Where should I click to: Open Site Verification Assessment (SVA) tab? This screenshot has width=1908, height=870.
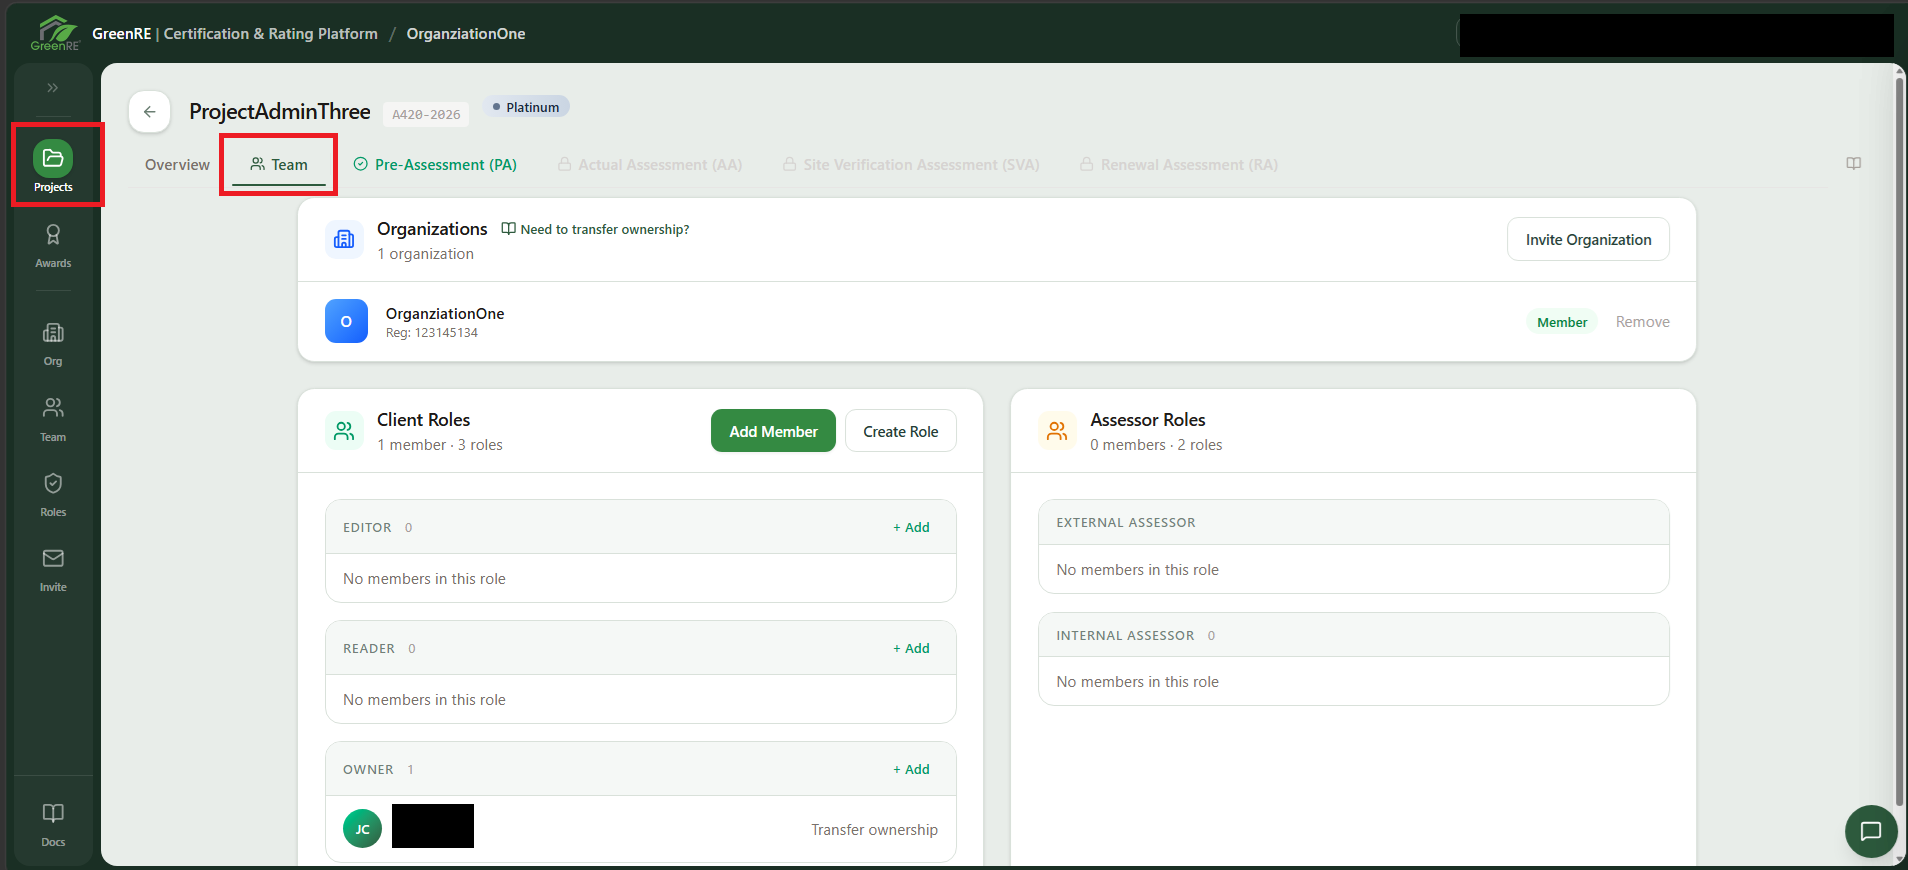[x=911, y=165]
